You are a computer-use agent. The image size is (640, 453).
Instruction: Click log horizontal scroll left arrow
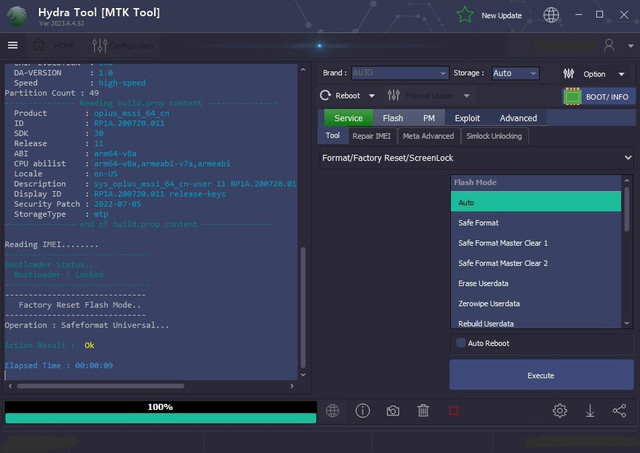(10, 386)
